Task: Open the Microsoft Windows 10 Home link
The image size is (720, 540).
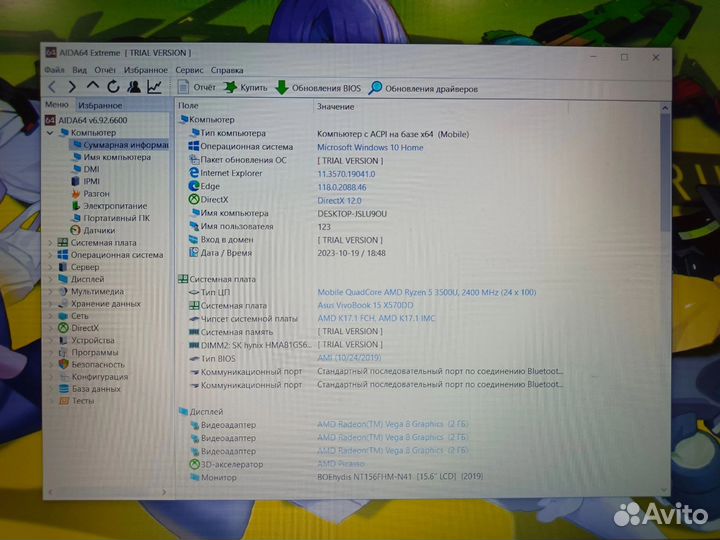Action: (x=370, y=147)
